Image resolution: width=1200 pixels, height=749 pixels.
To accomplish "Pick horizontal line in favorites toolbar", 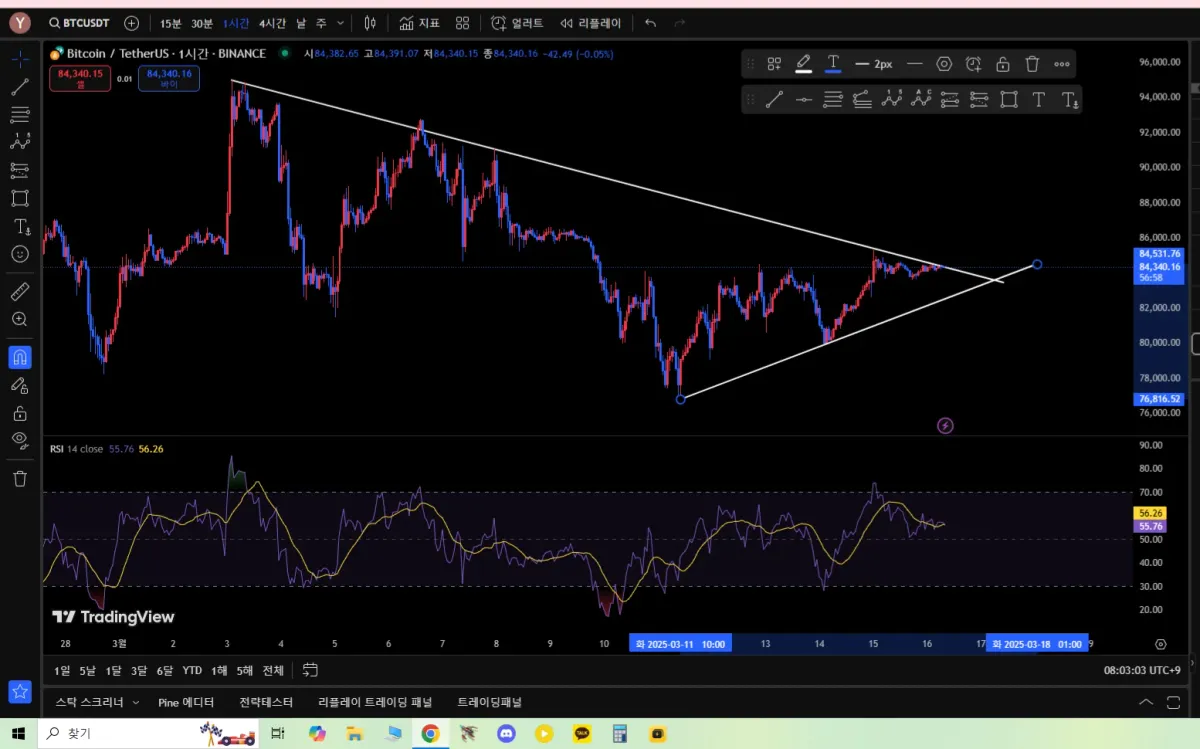I will click(803, 99).
